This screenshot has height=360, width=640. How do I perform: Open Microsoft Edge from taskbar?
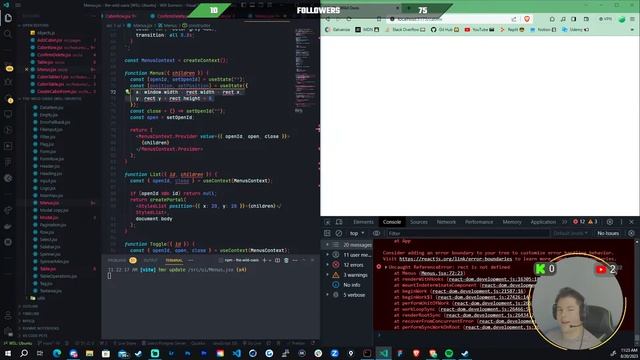coord(57,353)
